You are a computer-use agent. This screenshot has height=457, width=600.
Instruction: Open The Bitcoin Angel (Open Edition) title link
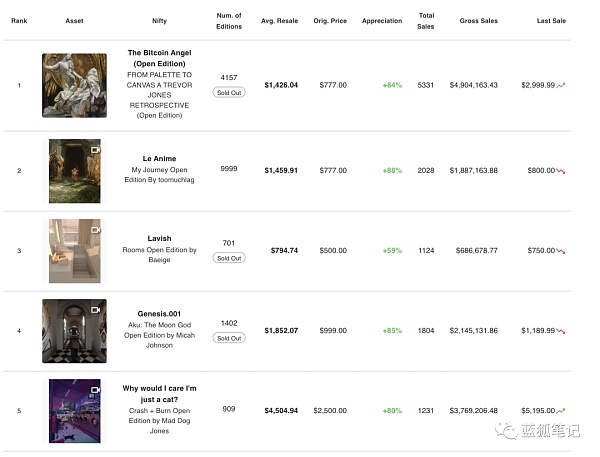[x=159, y=58]
